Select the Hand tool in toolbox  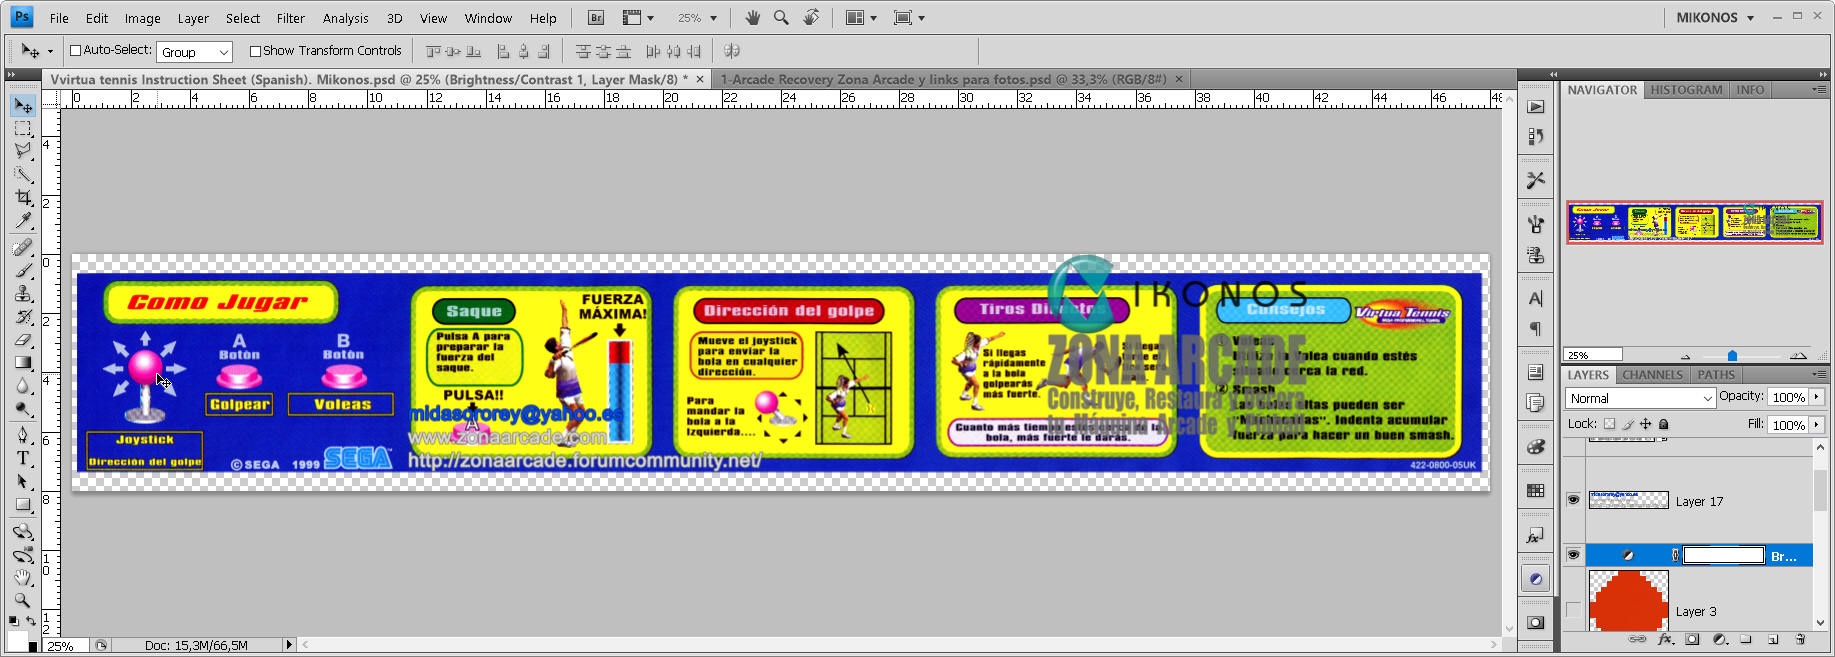click(x=23, y=577)
